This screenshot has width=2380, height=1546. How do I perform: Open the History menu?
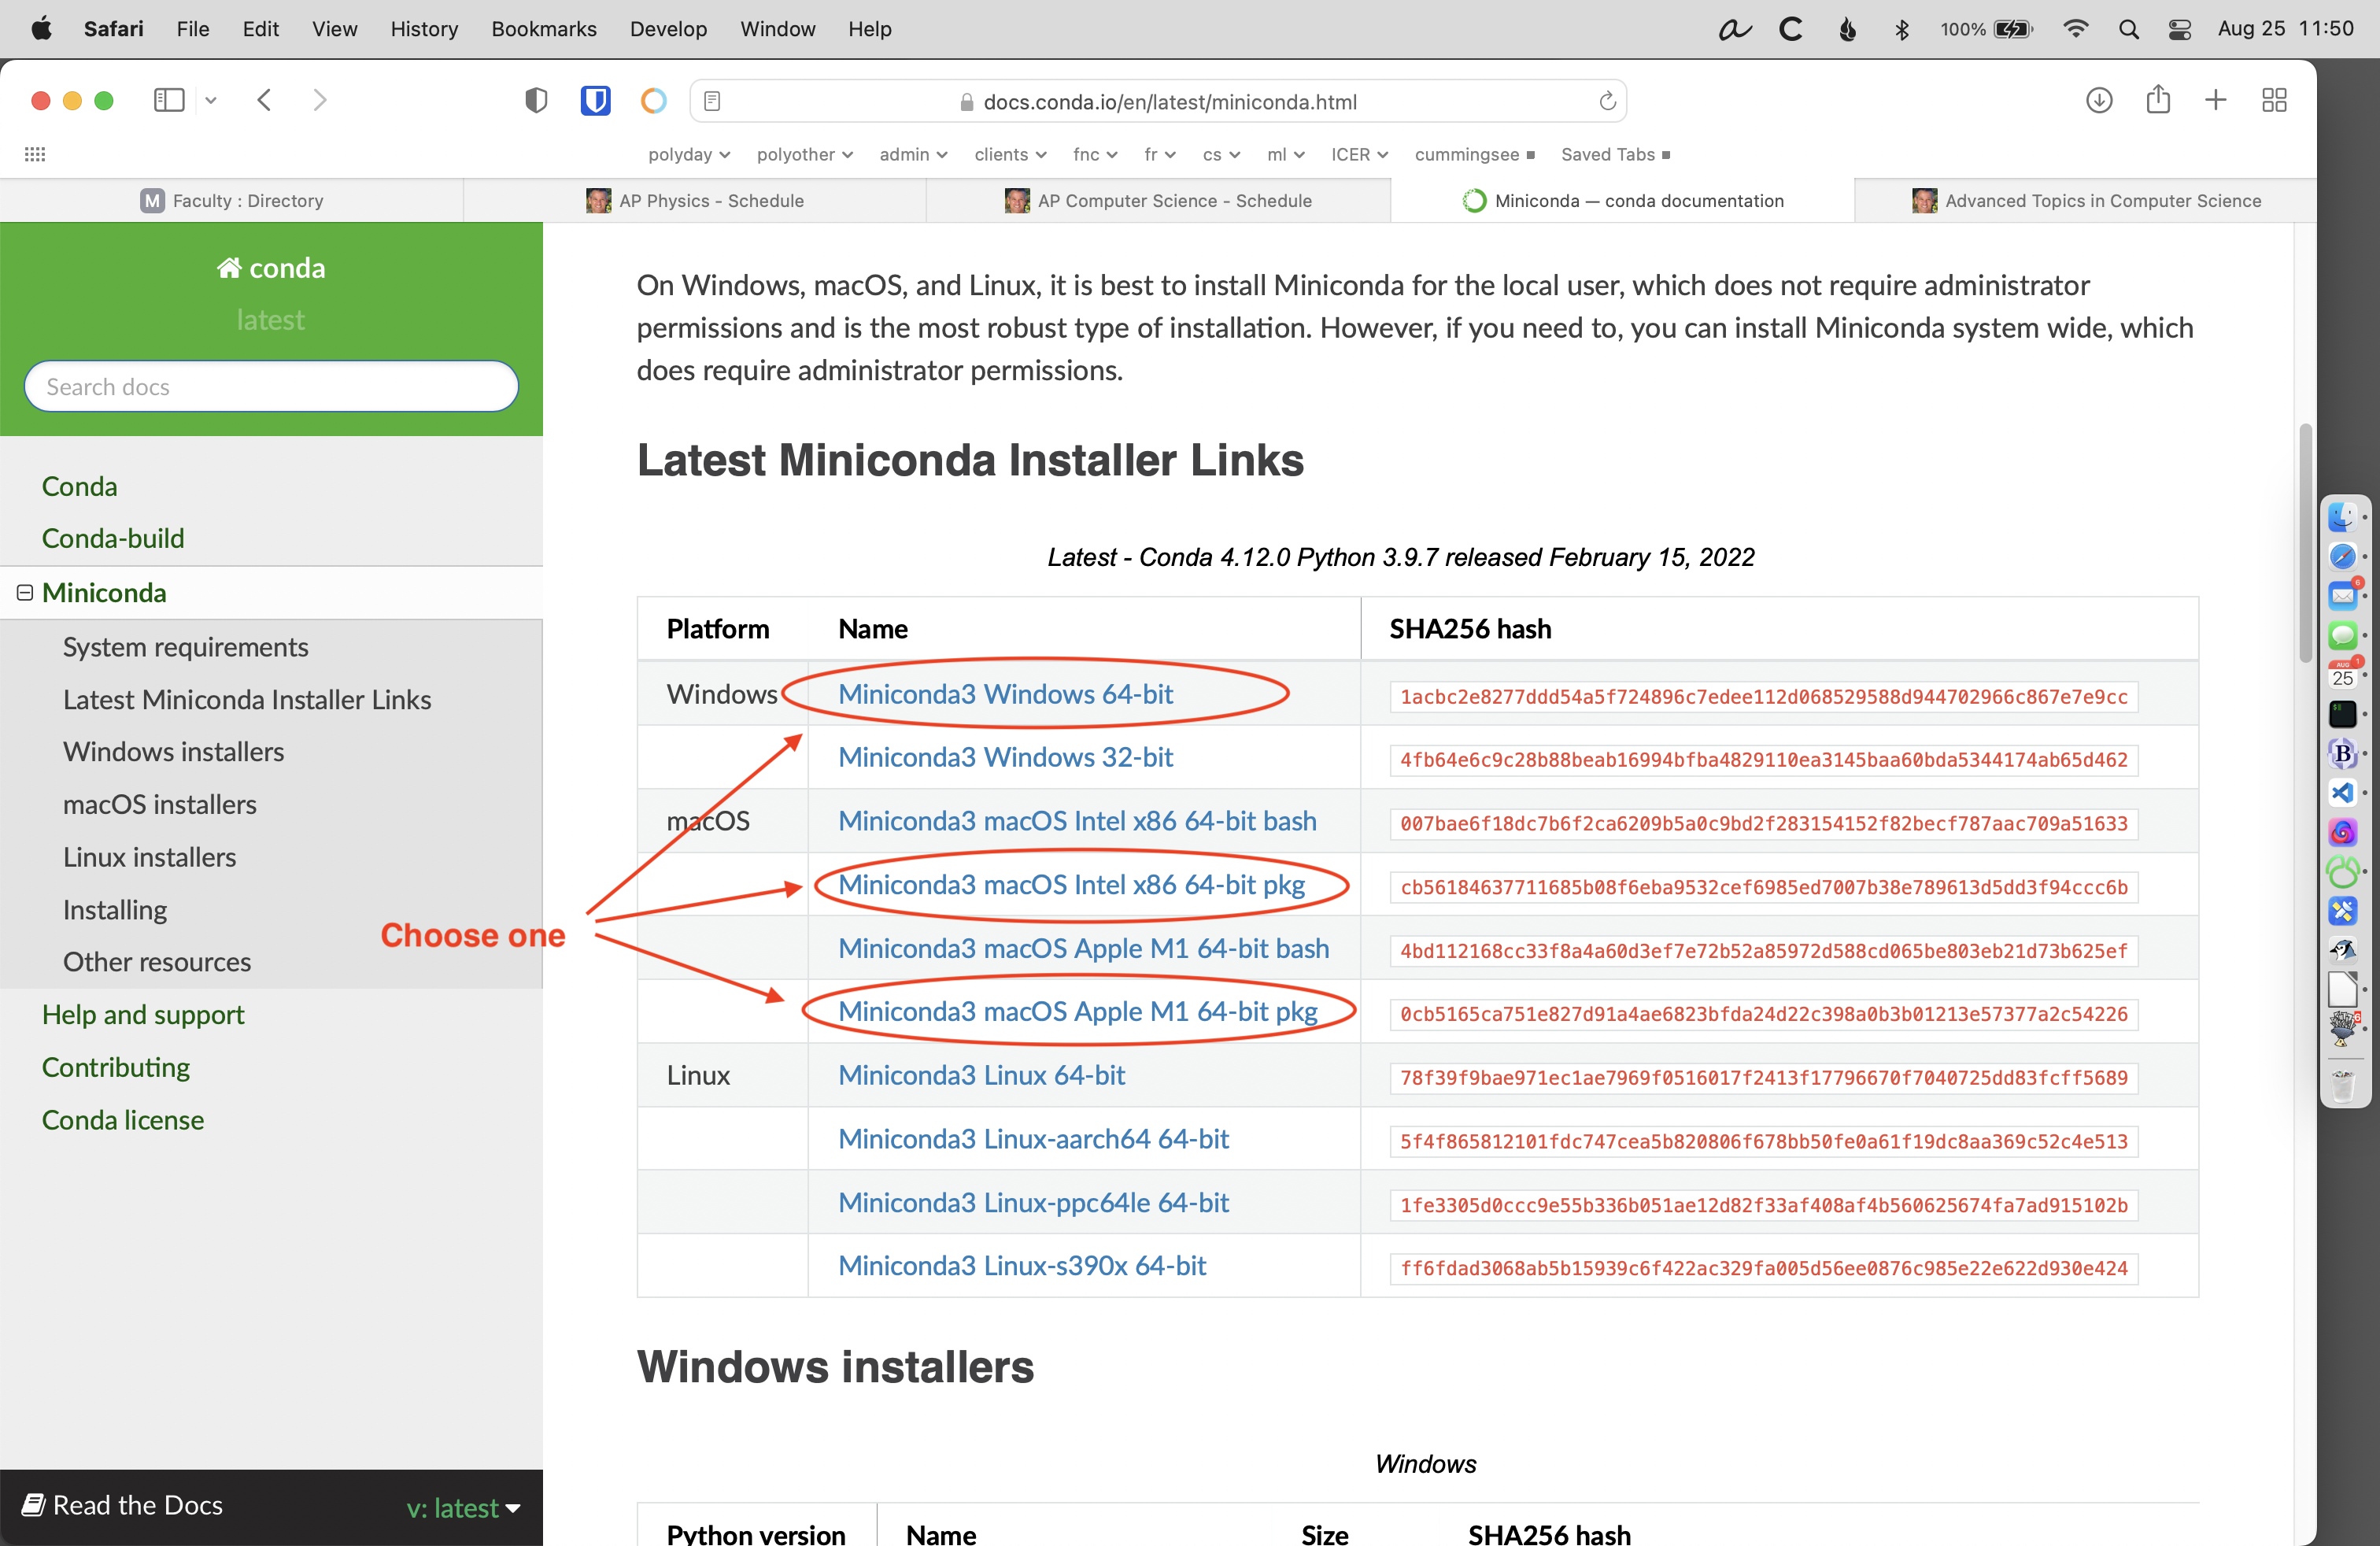pyautogui.click(x=424, y=29)
